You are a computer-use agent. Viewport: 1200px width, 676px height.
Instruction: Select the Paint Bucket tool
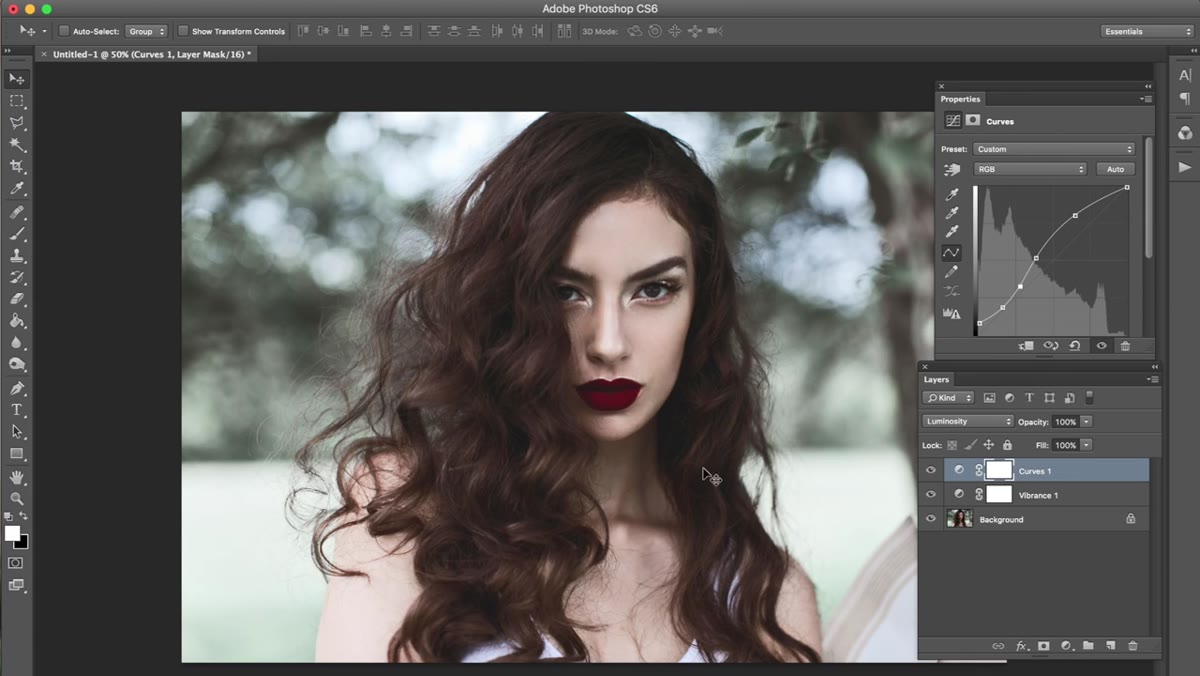17,321
